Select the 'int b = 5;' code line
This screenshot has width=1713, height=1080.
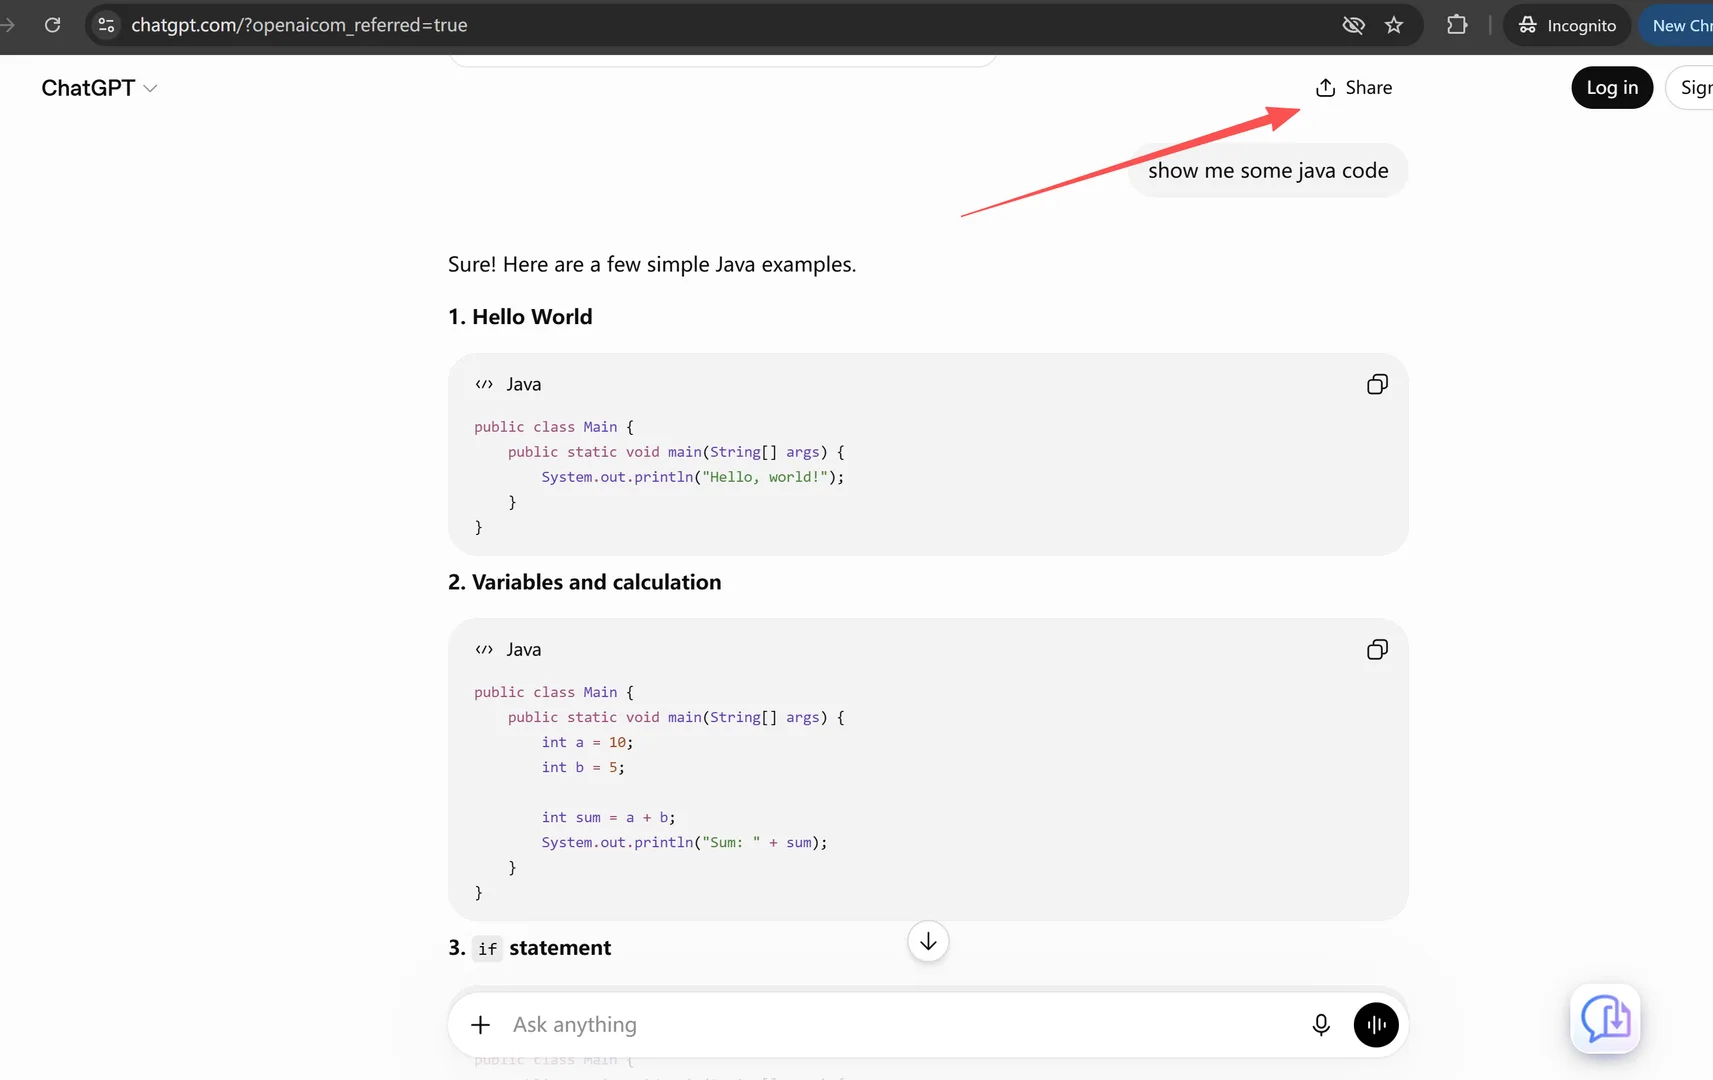pyautogui.click(x=583, y=767)
